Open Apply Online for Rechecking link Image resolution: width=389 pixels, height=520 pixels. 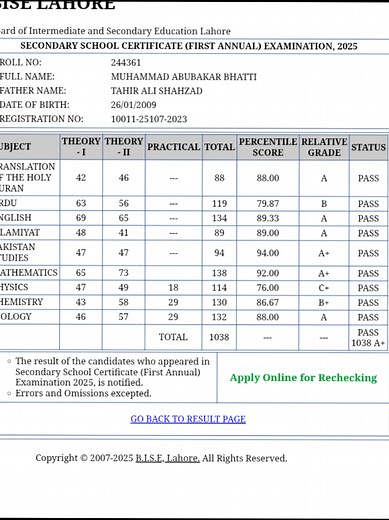303,378
